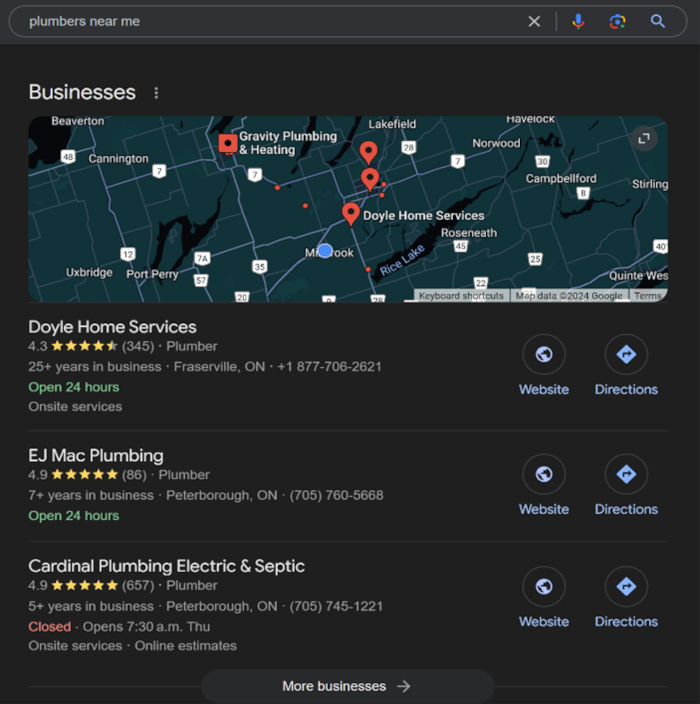
Task: Visit the Doyle Home Services website
Action: click(x=544, y=365)
